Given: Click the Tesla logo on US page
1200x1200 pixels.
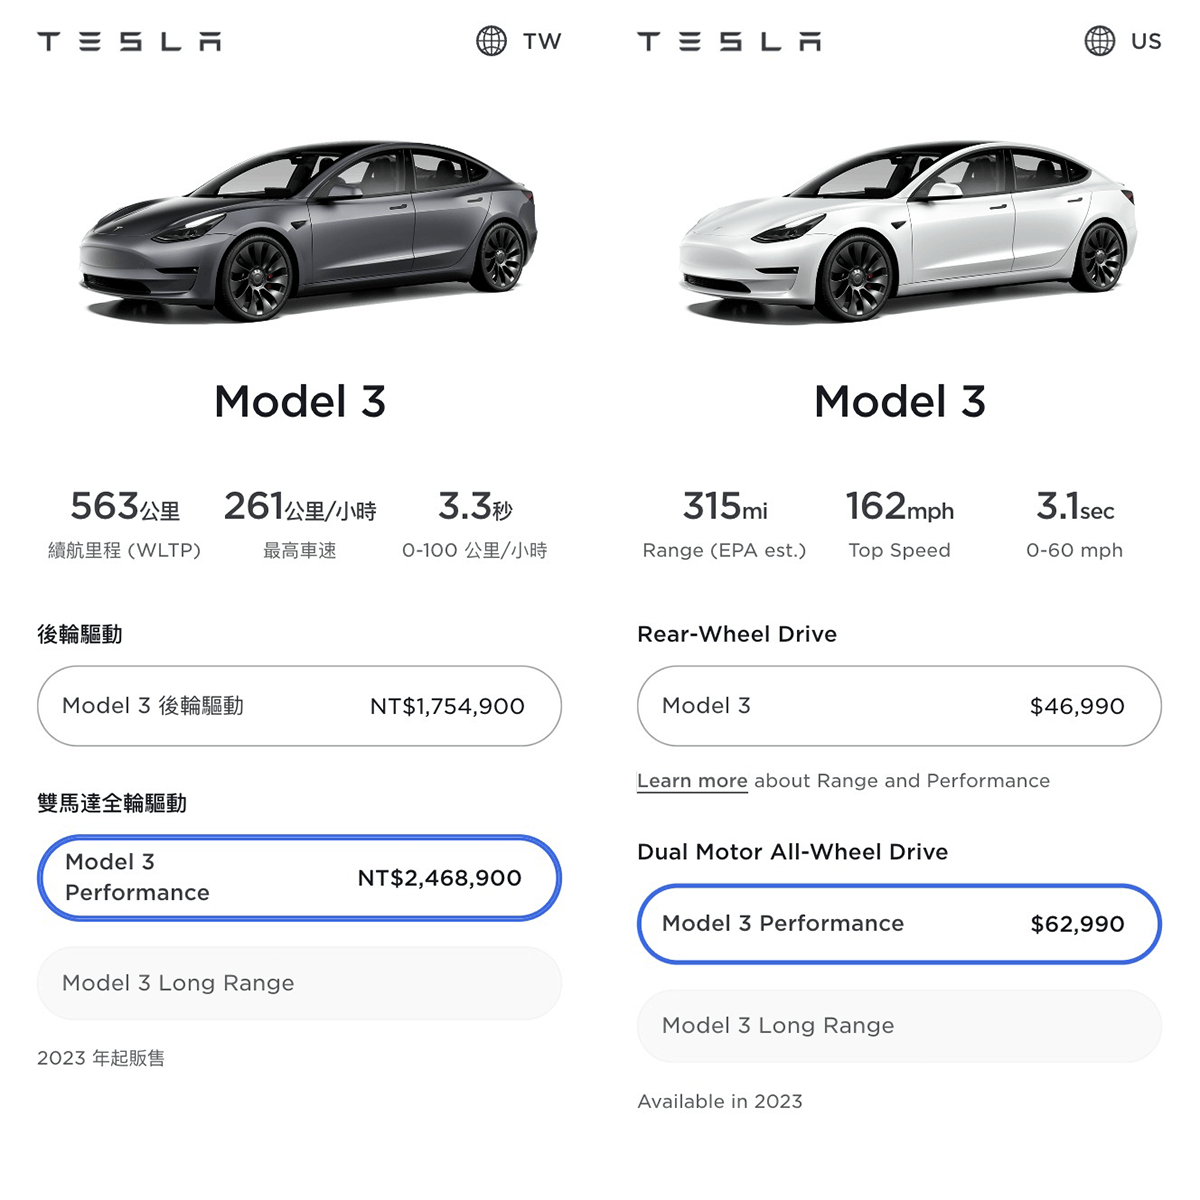Looking at the screenshot, I should [729, 41].
